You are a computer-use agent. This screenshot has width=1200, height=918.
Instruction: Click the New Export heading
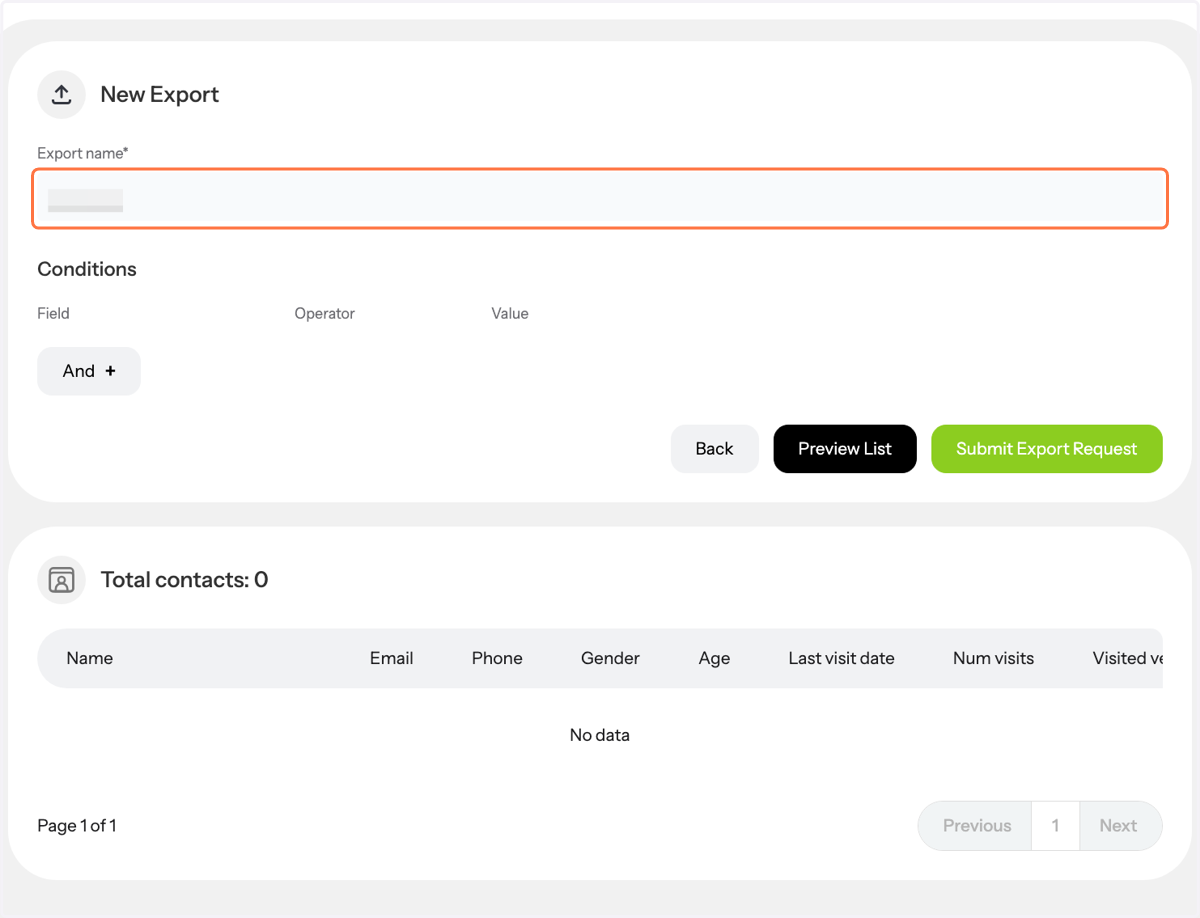click(x=160, y=95)
